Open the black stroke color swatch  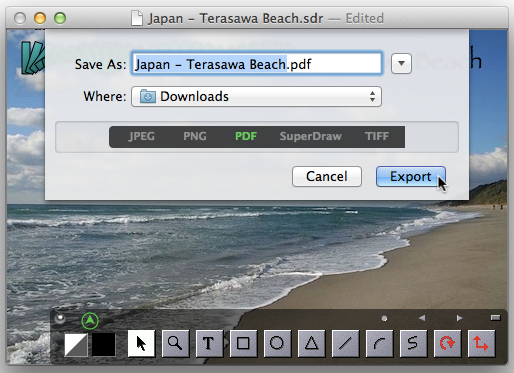pyautogui.click(x=104, y=345)
